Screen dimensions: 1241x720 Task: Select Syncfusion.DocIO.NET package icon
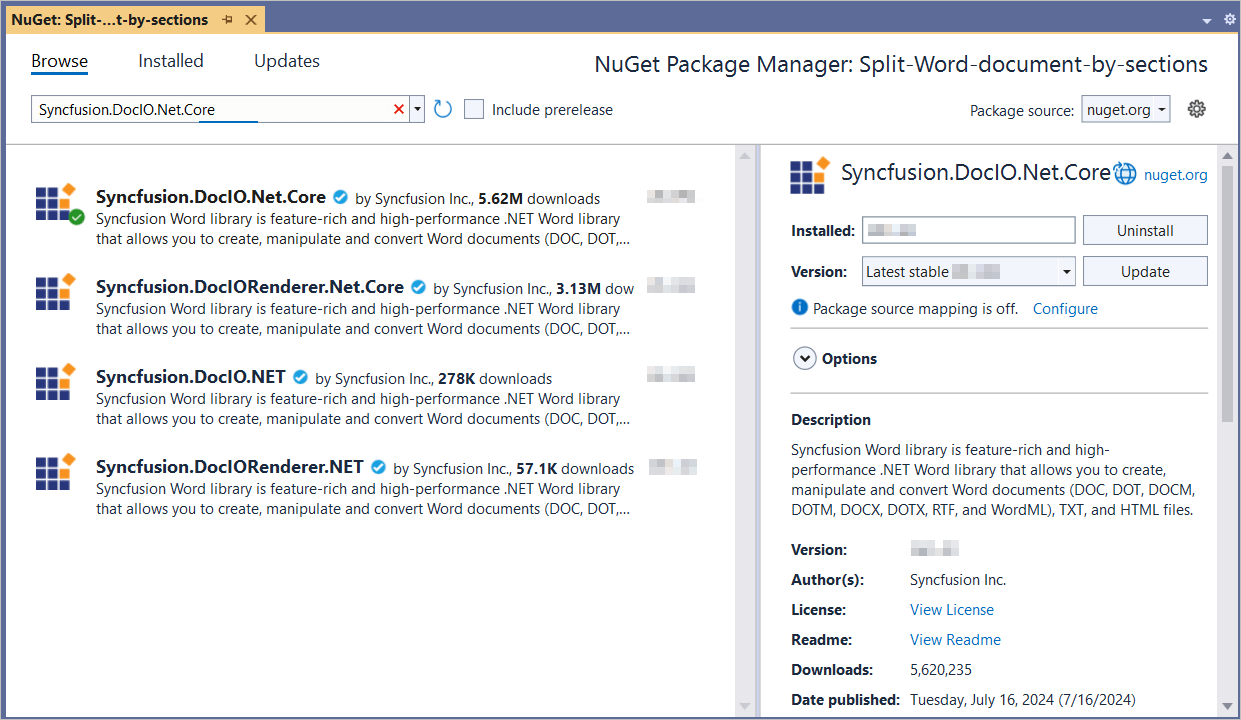click(x=55, y=383)
